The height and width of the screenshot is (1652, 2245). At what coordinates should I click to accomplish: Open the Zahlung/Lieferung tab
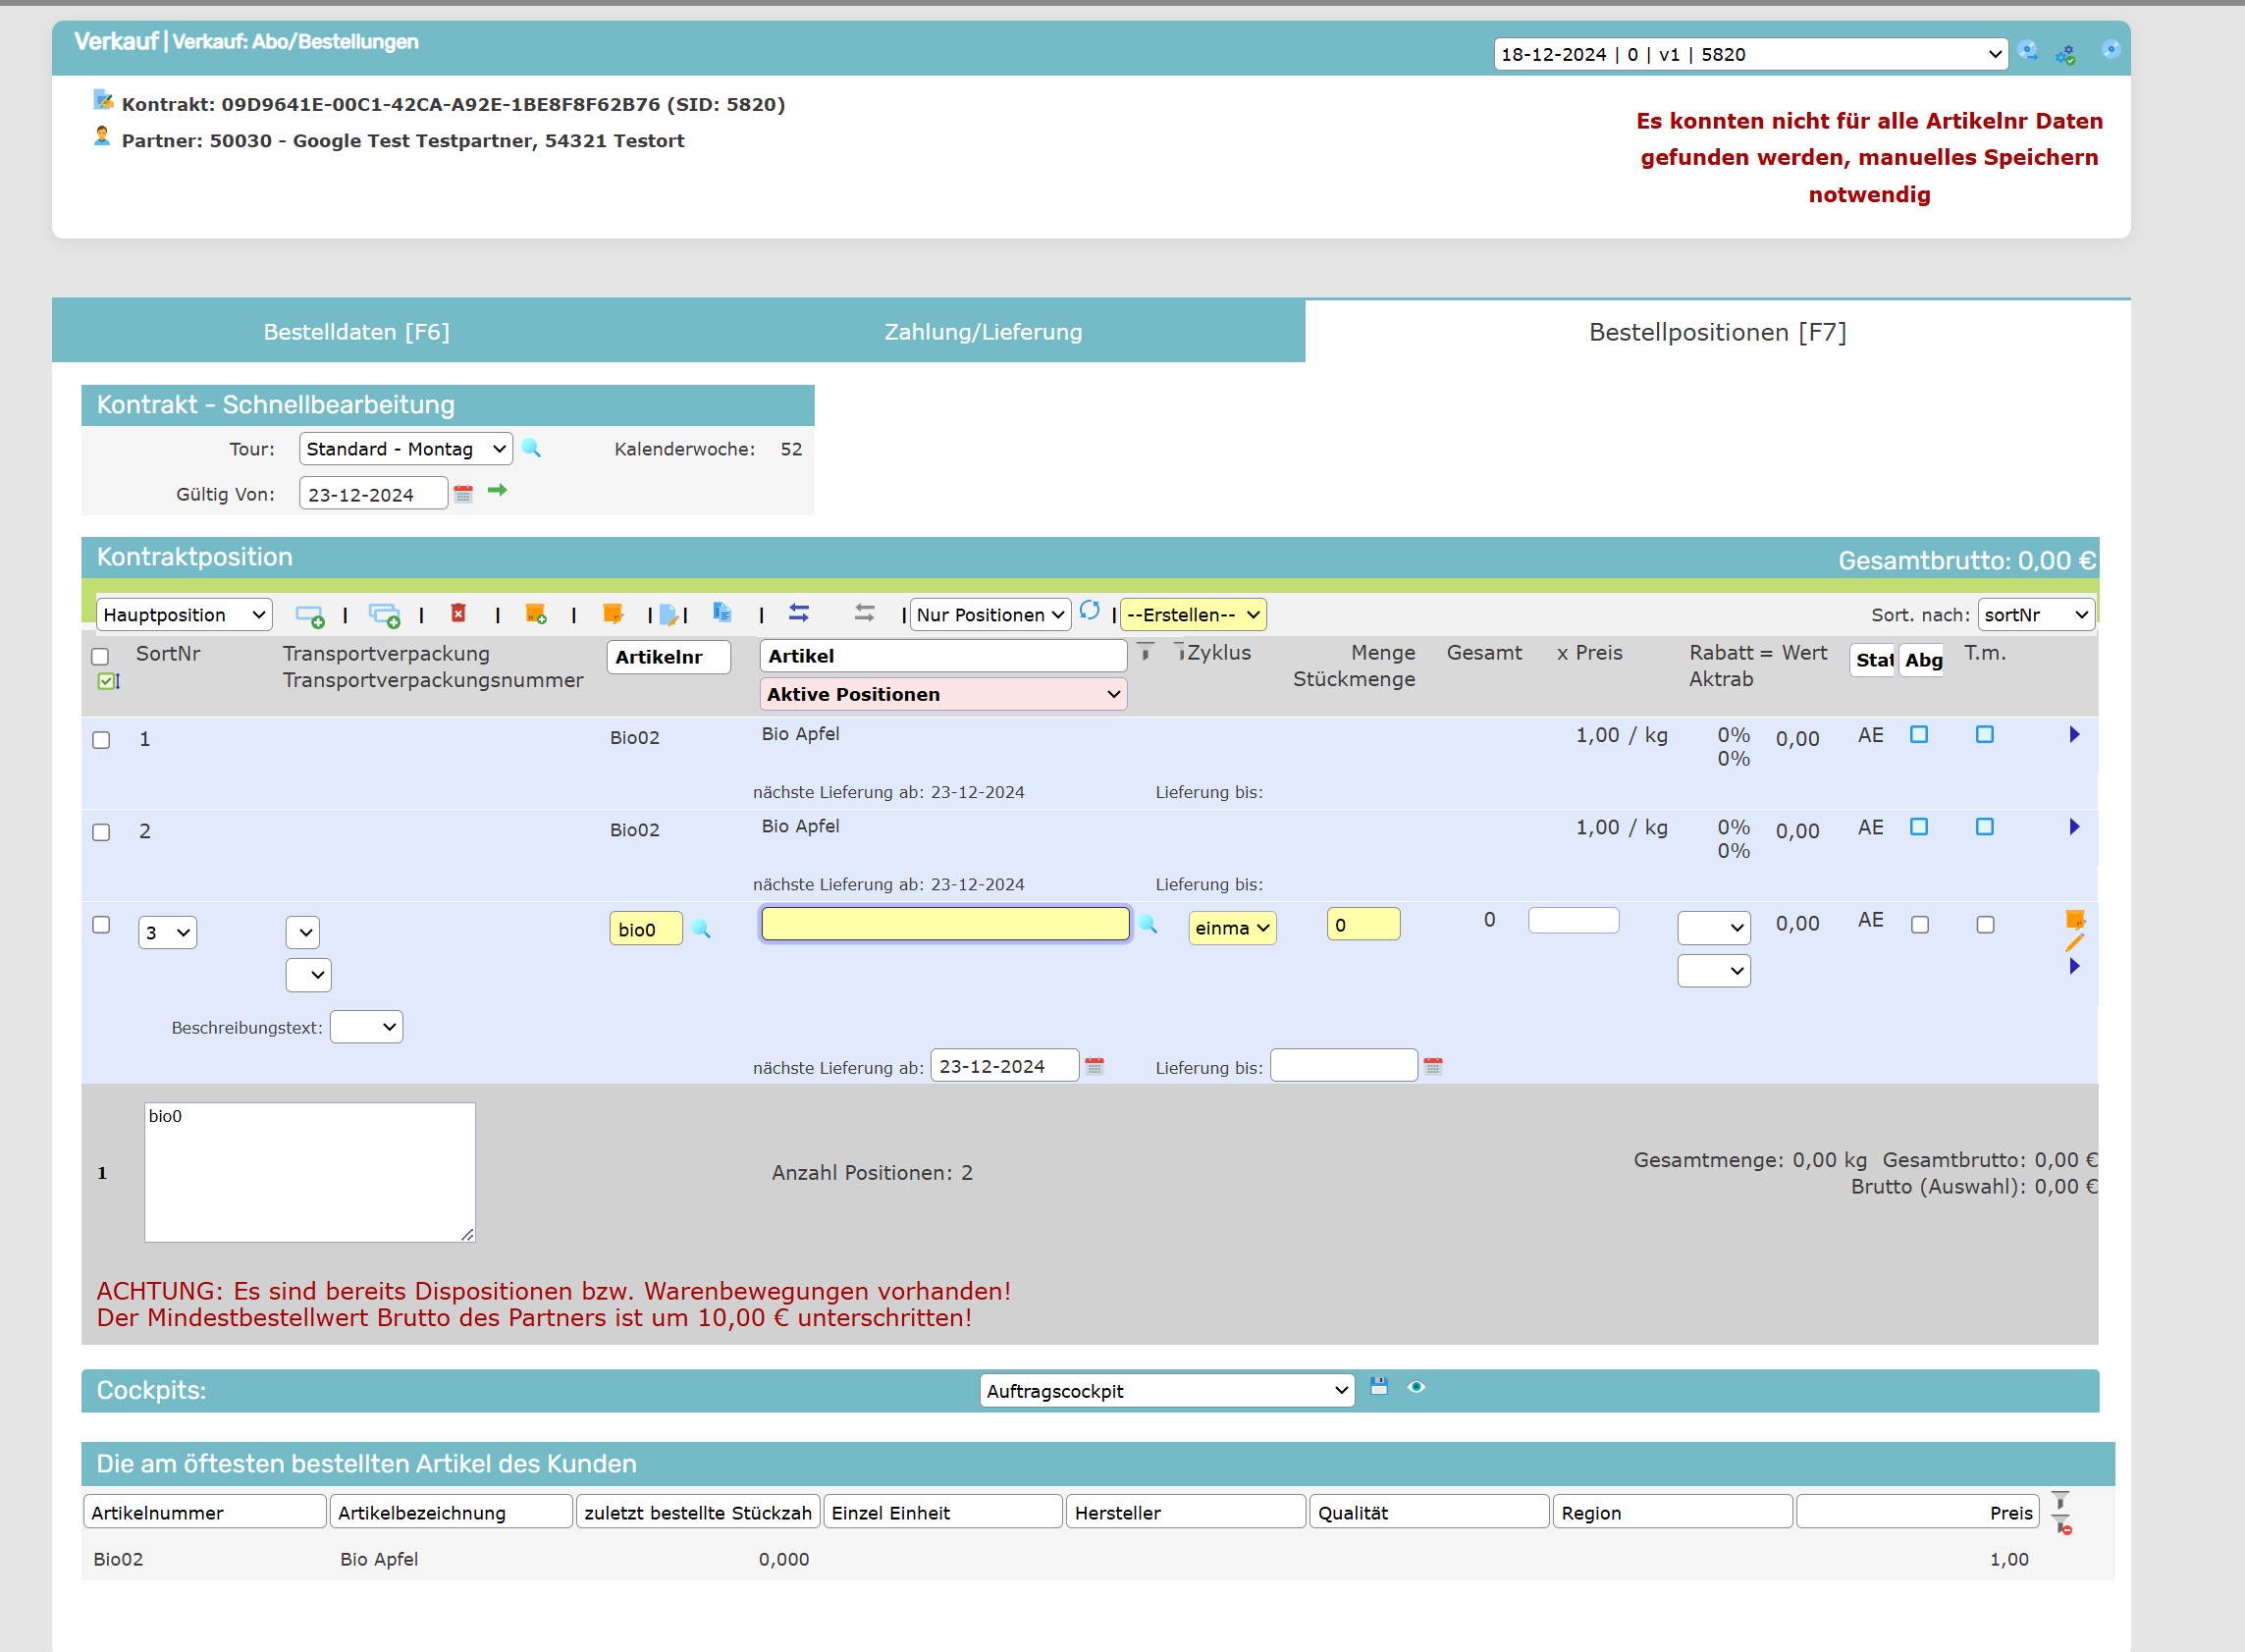click(982, 332)
